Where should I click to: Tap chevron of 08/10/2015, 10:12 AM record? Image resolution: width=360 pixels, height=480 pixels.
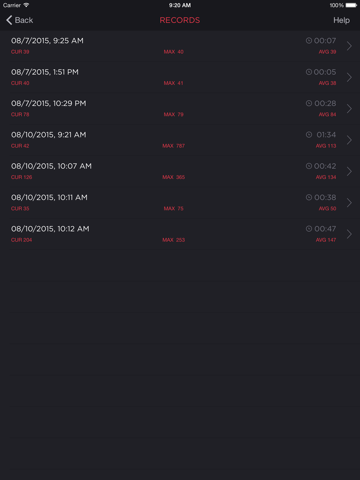[x=349, y=234]
